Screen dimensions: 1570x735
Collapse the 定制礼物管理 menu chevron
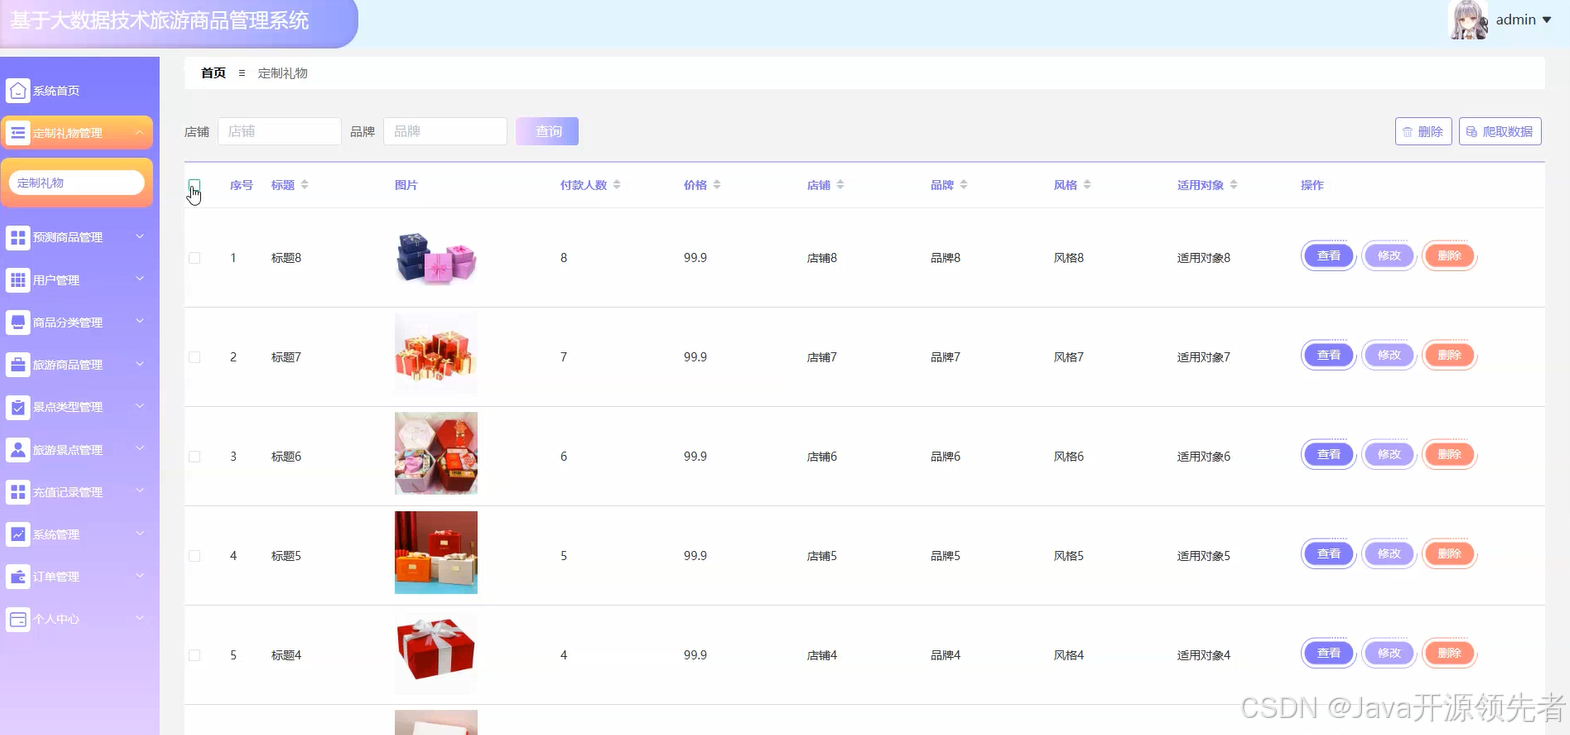click(x=140, y=132)
